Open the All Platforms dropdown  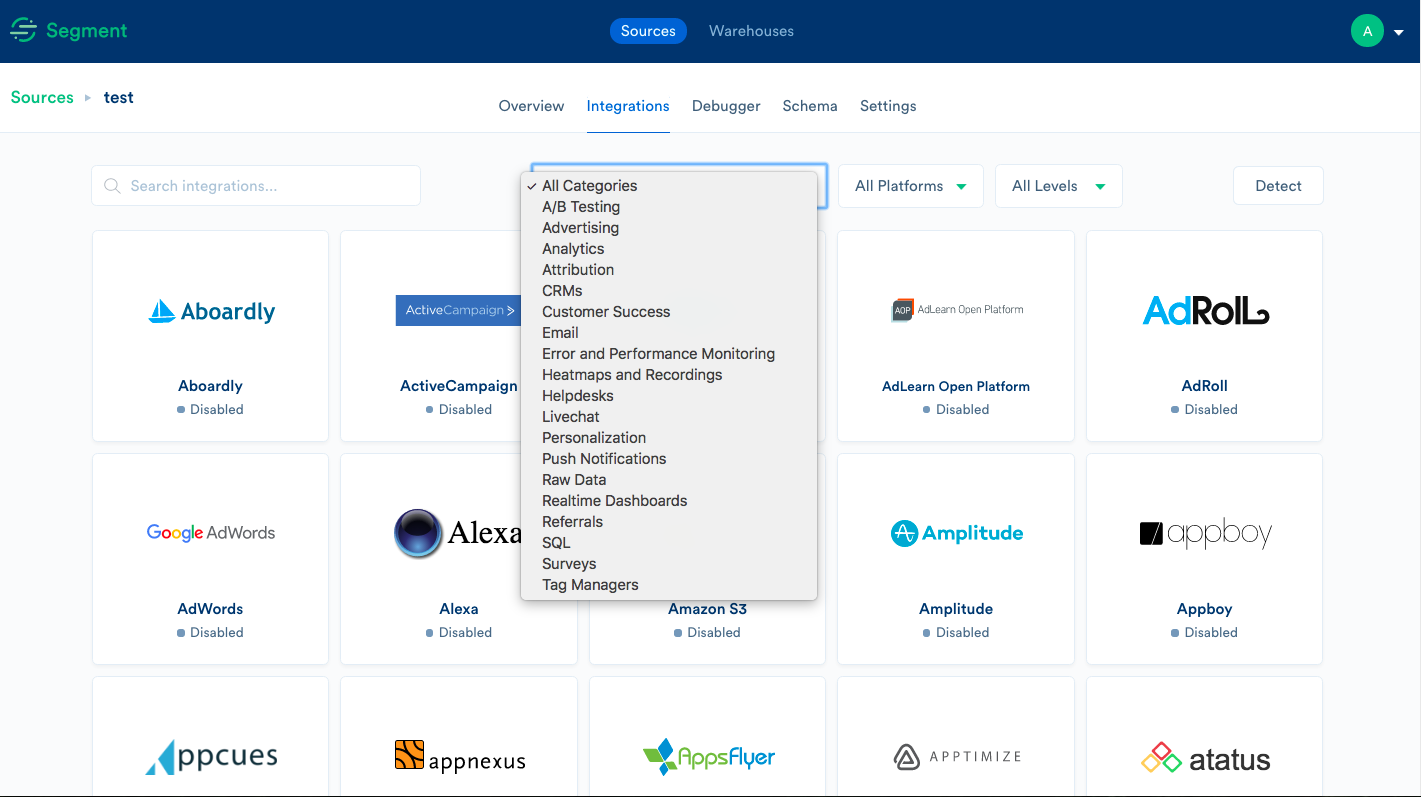point(911,186)
